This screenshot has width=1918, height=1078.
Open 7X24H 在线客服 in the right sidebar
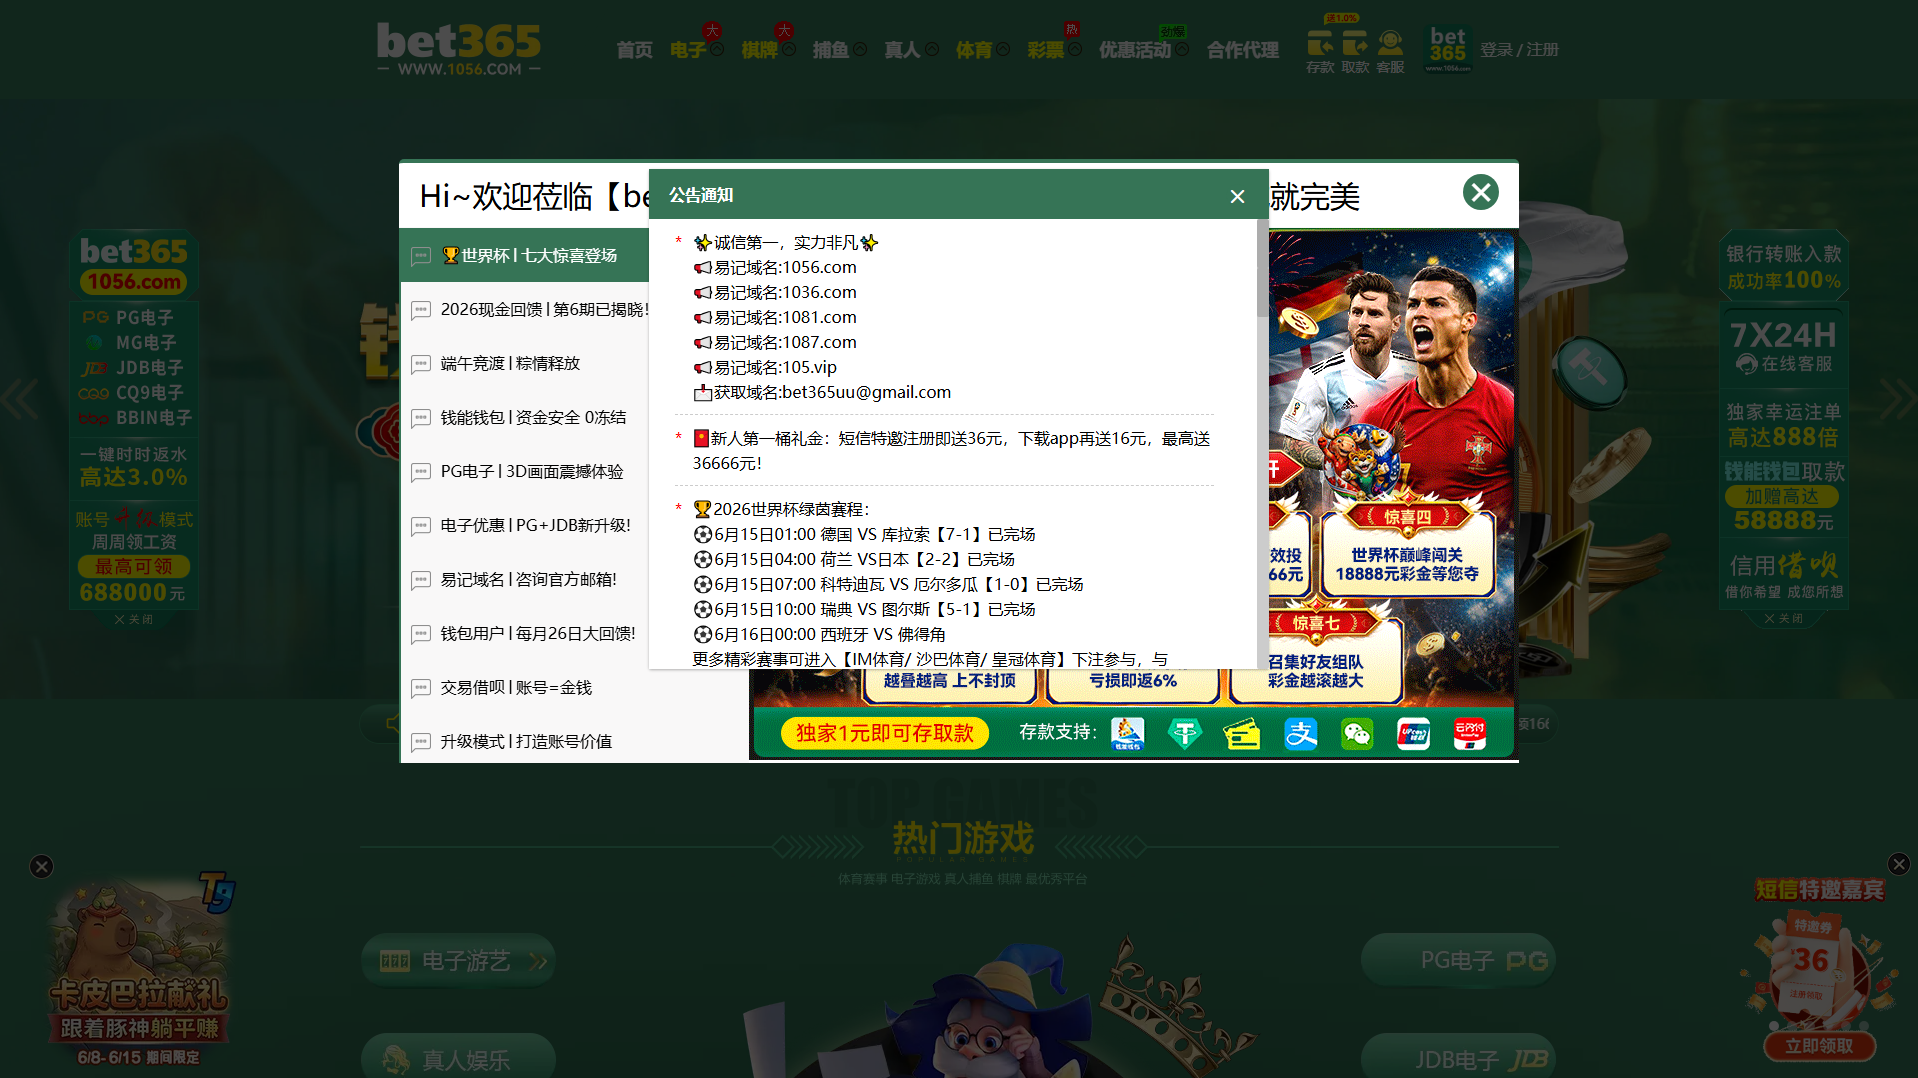(x=1783, y=348)
